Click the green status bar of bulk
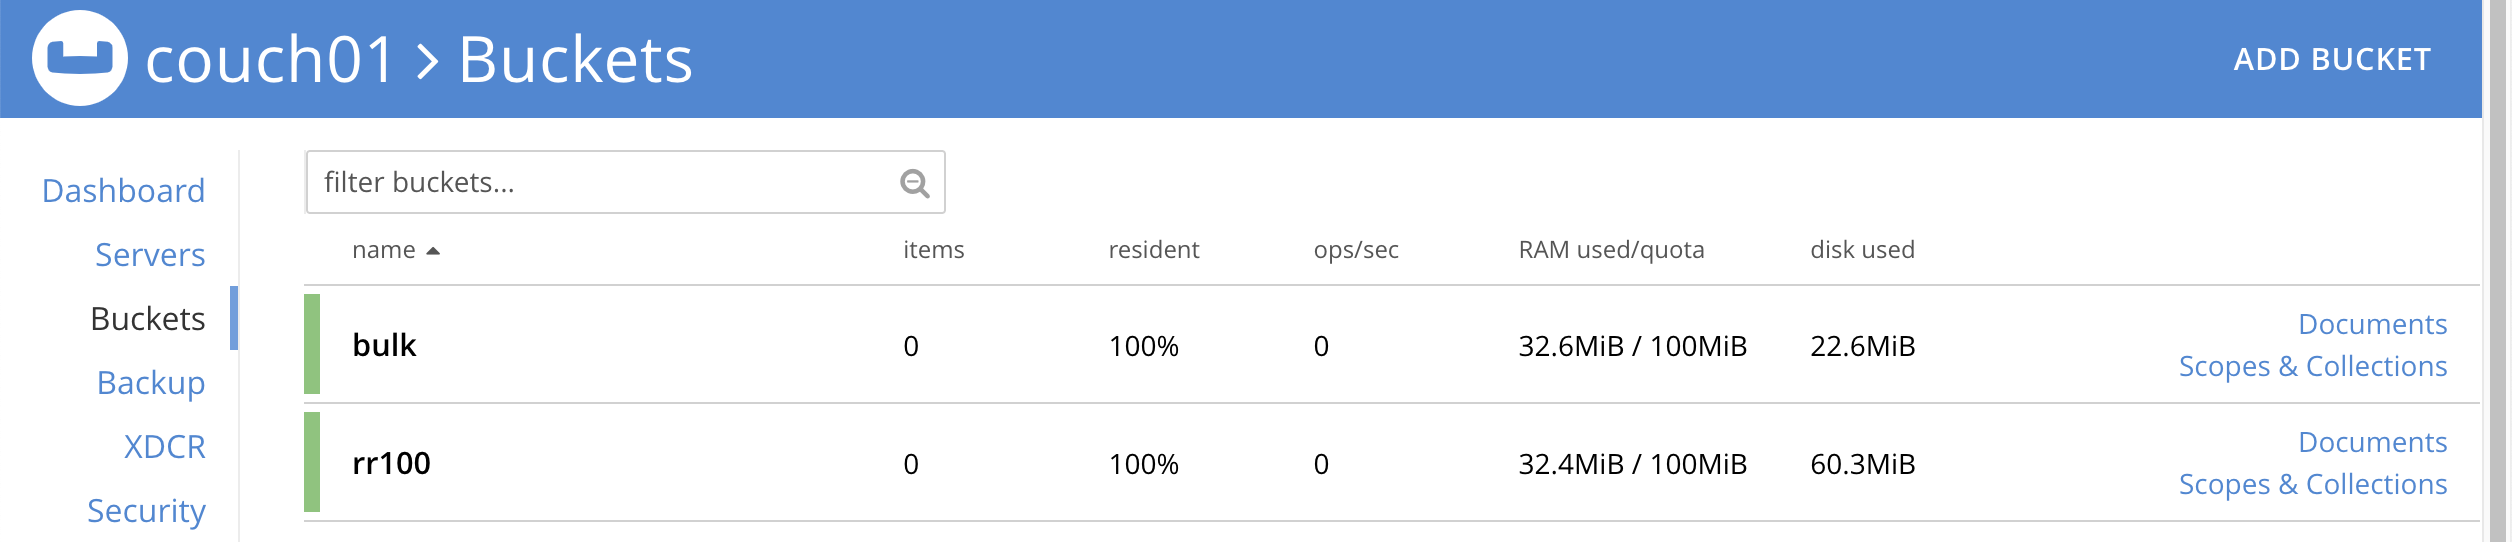Viewport: 2512px width, 542px height. (x=312, y=344)
